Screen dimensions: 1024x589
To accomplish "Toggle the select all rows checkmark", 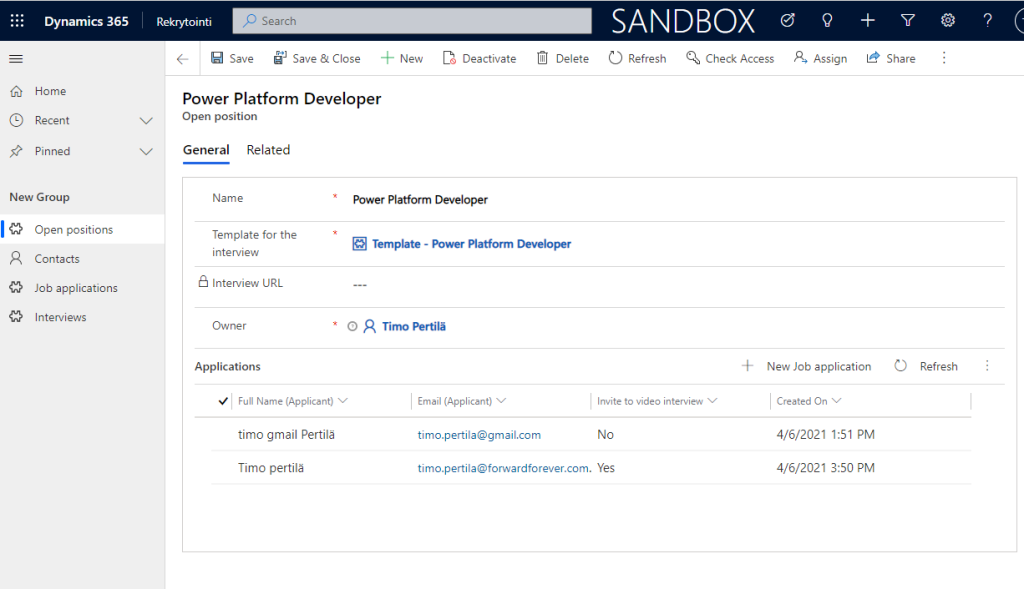I will click(x=223, y=401).
